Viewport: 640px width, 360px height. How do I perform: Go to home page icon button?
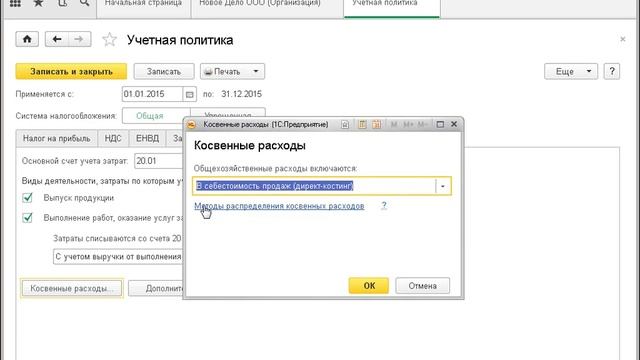pyautogui.click(x=27, y=39)
